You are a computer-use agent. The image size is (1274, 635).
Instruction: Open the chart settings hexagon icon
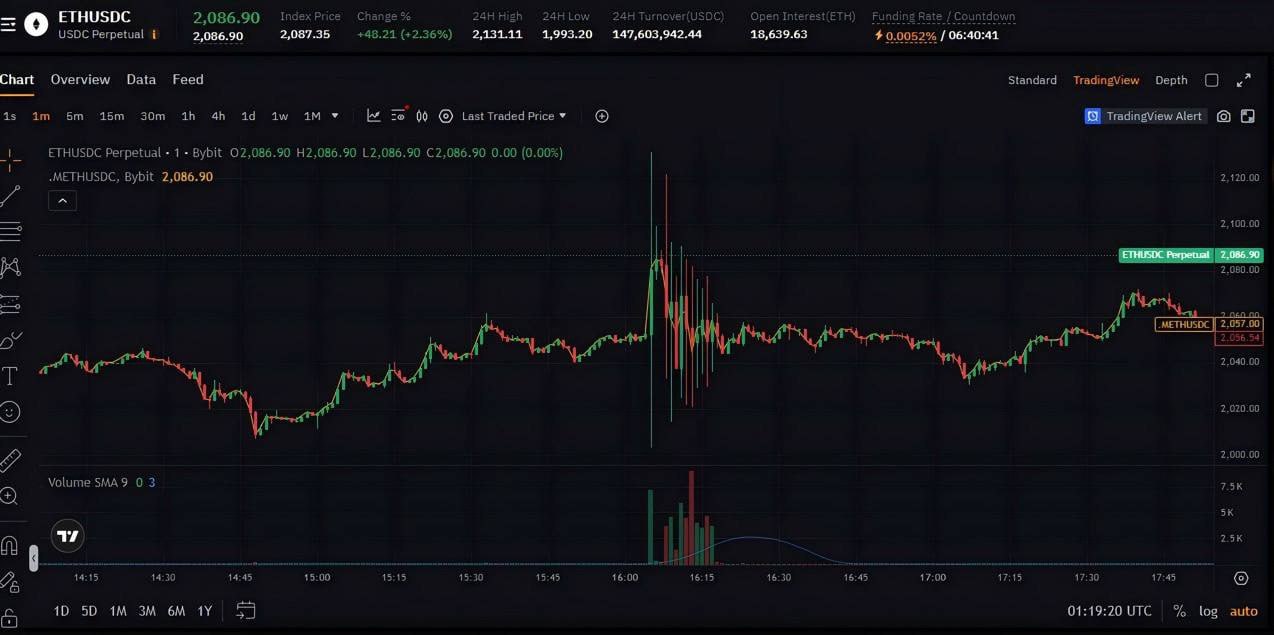pos(446,116)
